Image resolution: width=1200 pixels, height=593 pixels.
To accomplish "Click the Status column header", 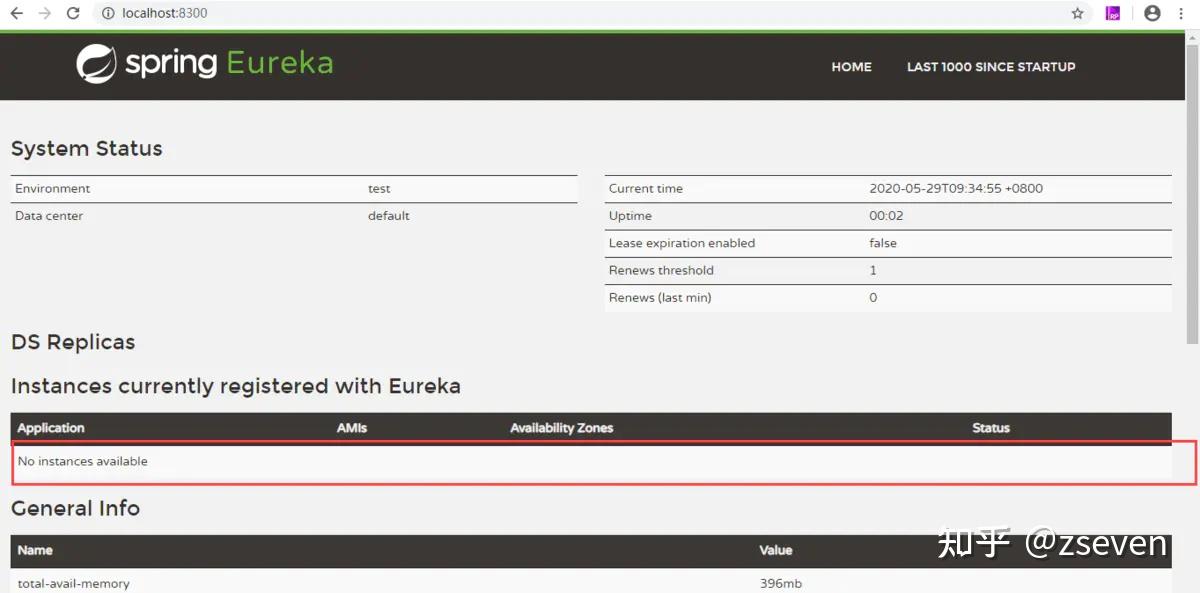I will tap(991, 428).
